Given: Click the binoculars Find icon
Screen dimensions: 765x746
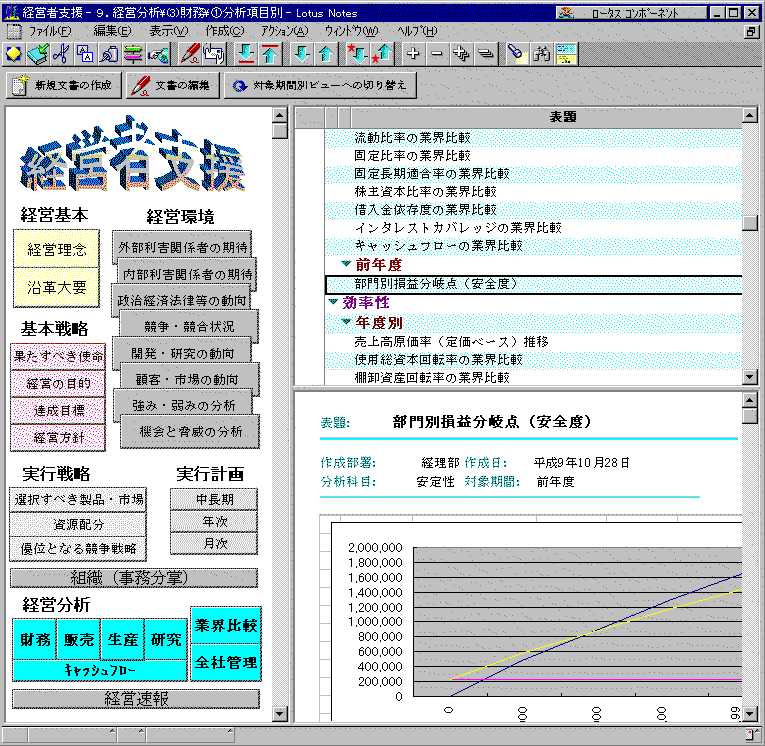Looking at the screenshot, I should tap(542, 53).
